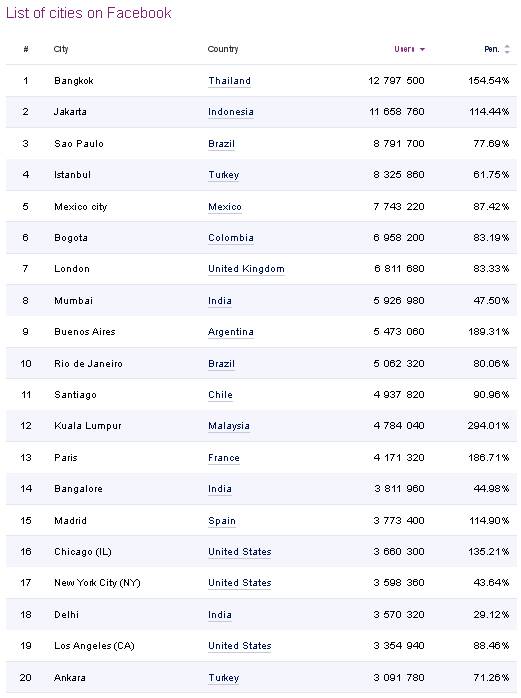Follow the Chile country link
Screen dimensions: 521x698
click(220, 395)
